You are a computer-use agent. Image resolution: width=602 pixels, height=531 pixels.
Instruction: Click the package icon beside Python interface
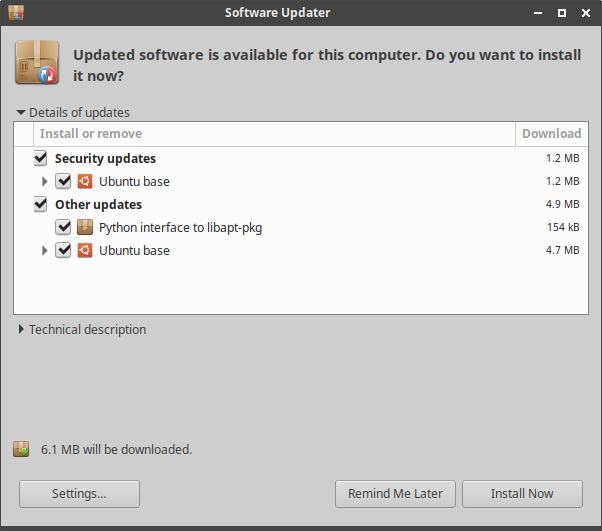point(84,227)
